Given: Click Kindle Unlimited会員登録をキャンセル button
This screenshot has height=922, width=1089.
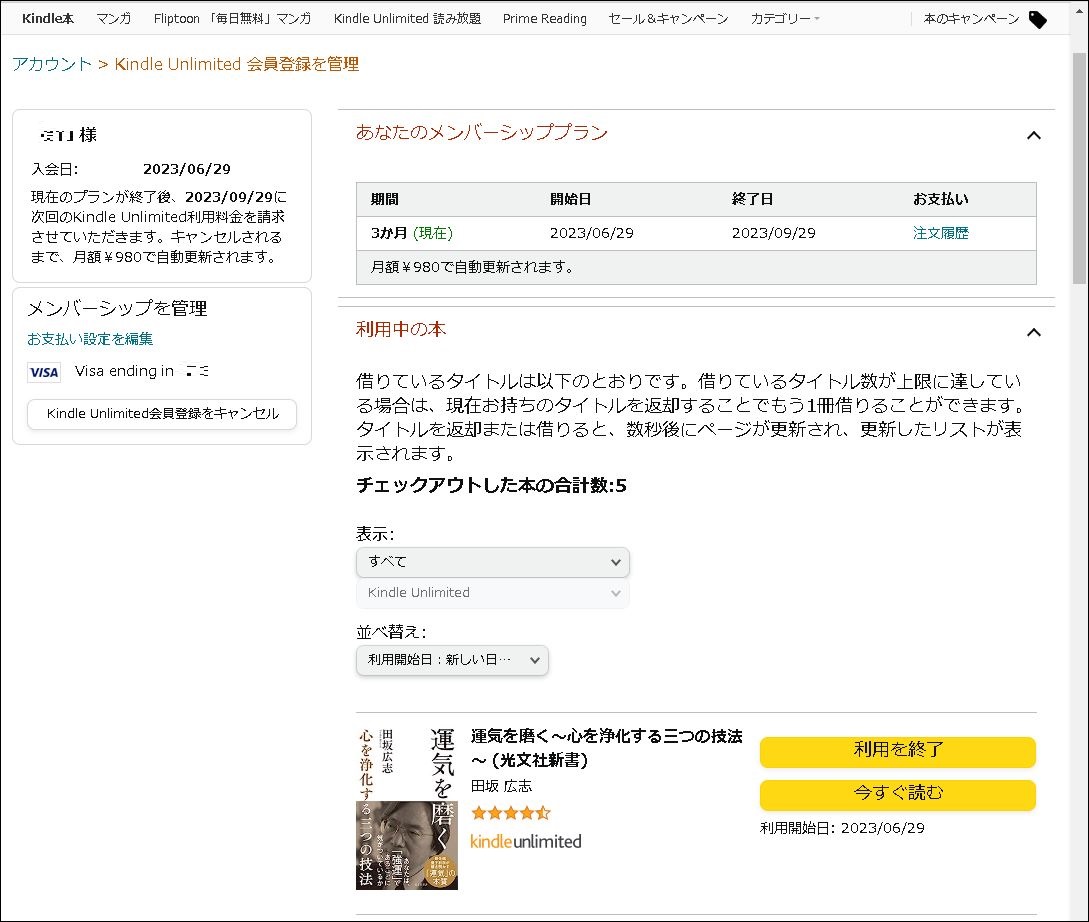Looking at the screenshot, I should pyautogui.click(x=162, y=414).
